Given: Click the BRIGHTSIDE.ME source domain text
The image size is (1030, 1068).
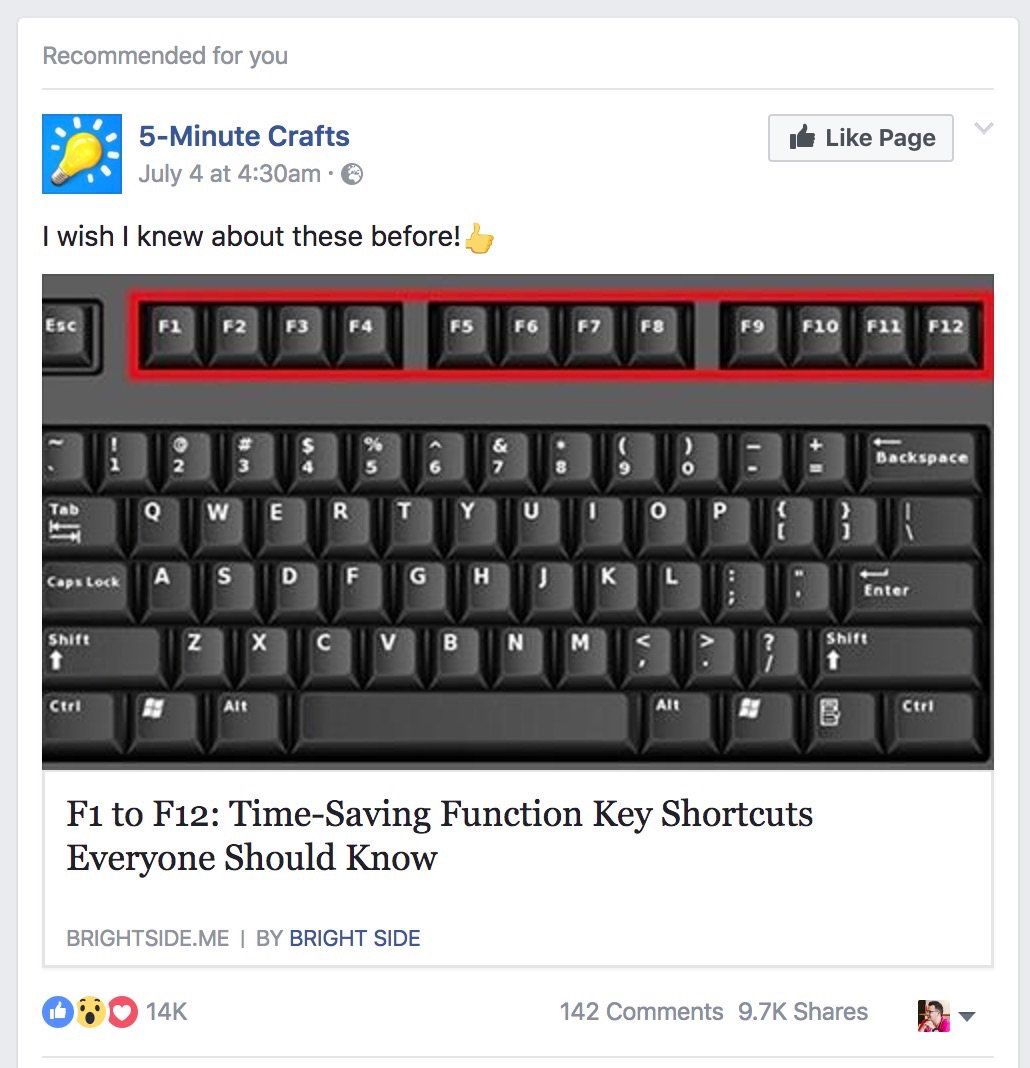Looking at the screenshot, I should coord(147,938).
